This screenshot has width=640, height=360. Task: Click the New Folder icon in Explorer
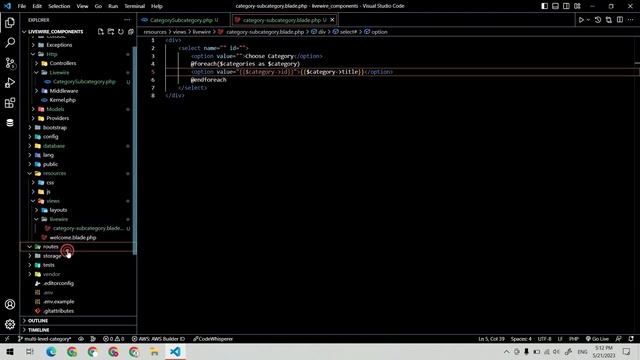click(x=111, y=31)
